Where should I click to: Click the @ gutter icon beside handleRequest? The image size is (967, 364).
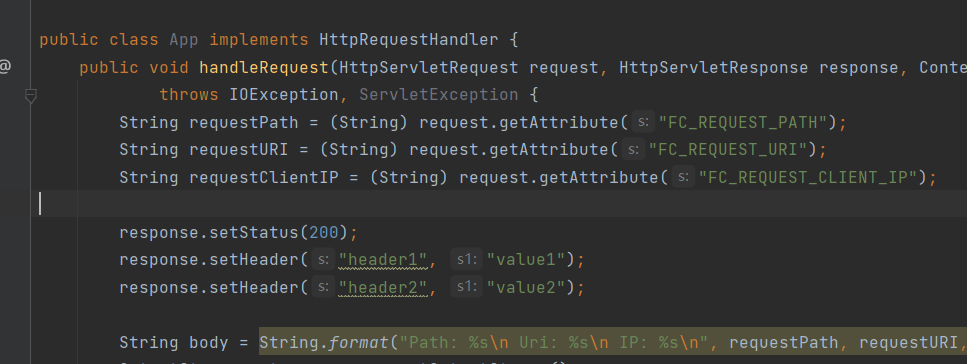(x=5, y=67)
